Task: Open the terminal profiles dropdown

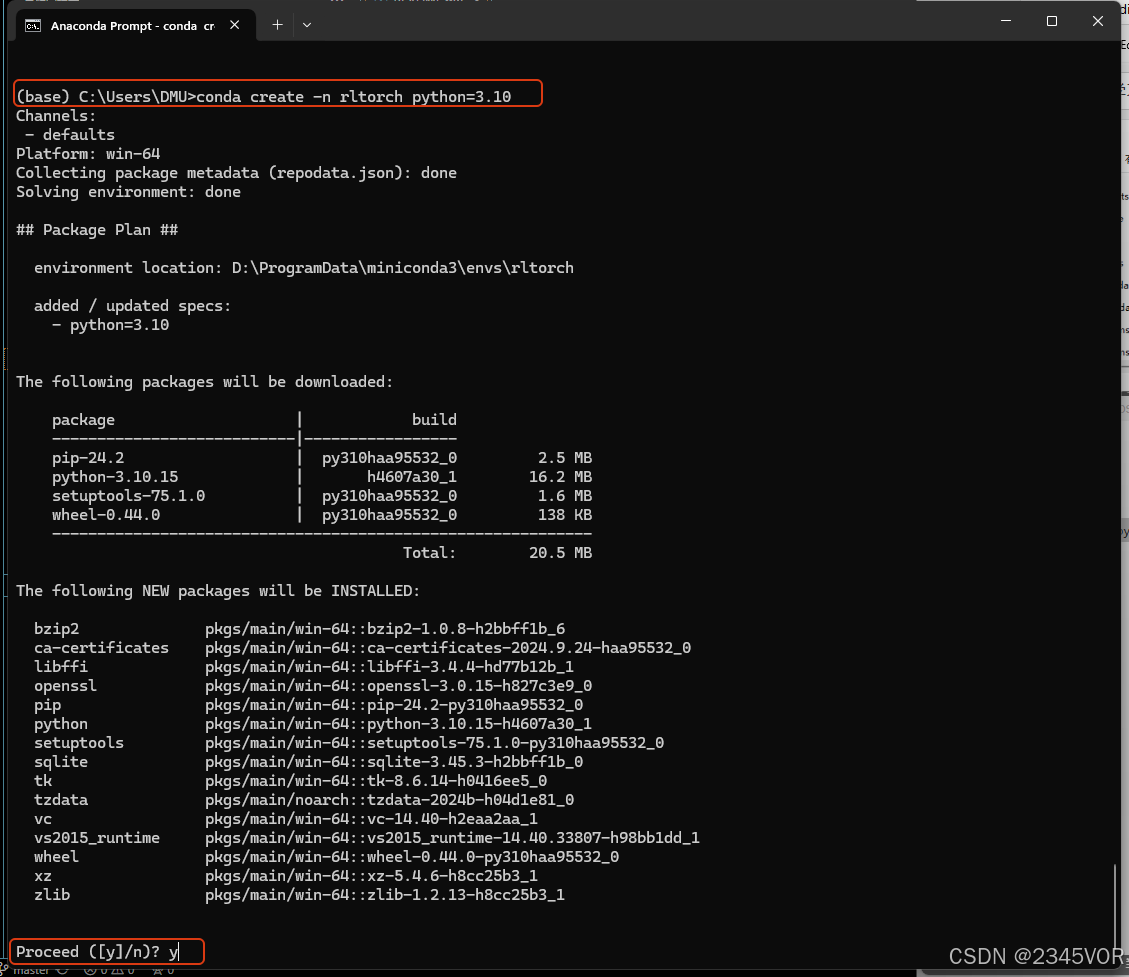Action: [x=307, y=25]
